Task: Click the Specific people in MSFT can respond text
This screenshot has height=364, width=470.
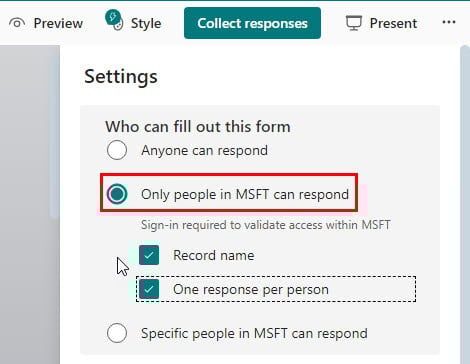Action: click(x=254, y=333)
